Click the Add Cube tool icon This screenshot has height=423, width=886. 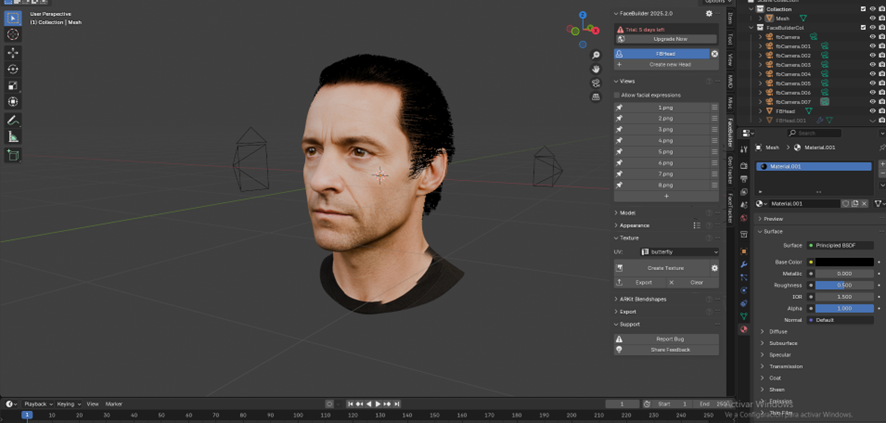pyautogui.click(x=13, y=156)
